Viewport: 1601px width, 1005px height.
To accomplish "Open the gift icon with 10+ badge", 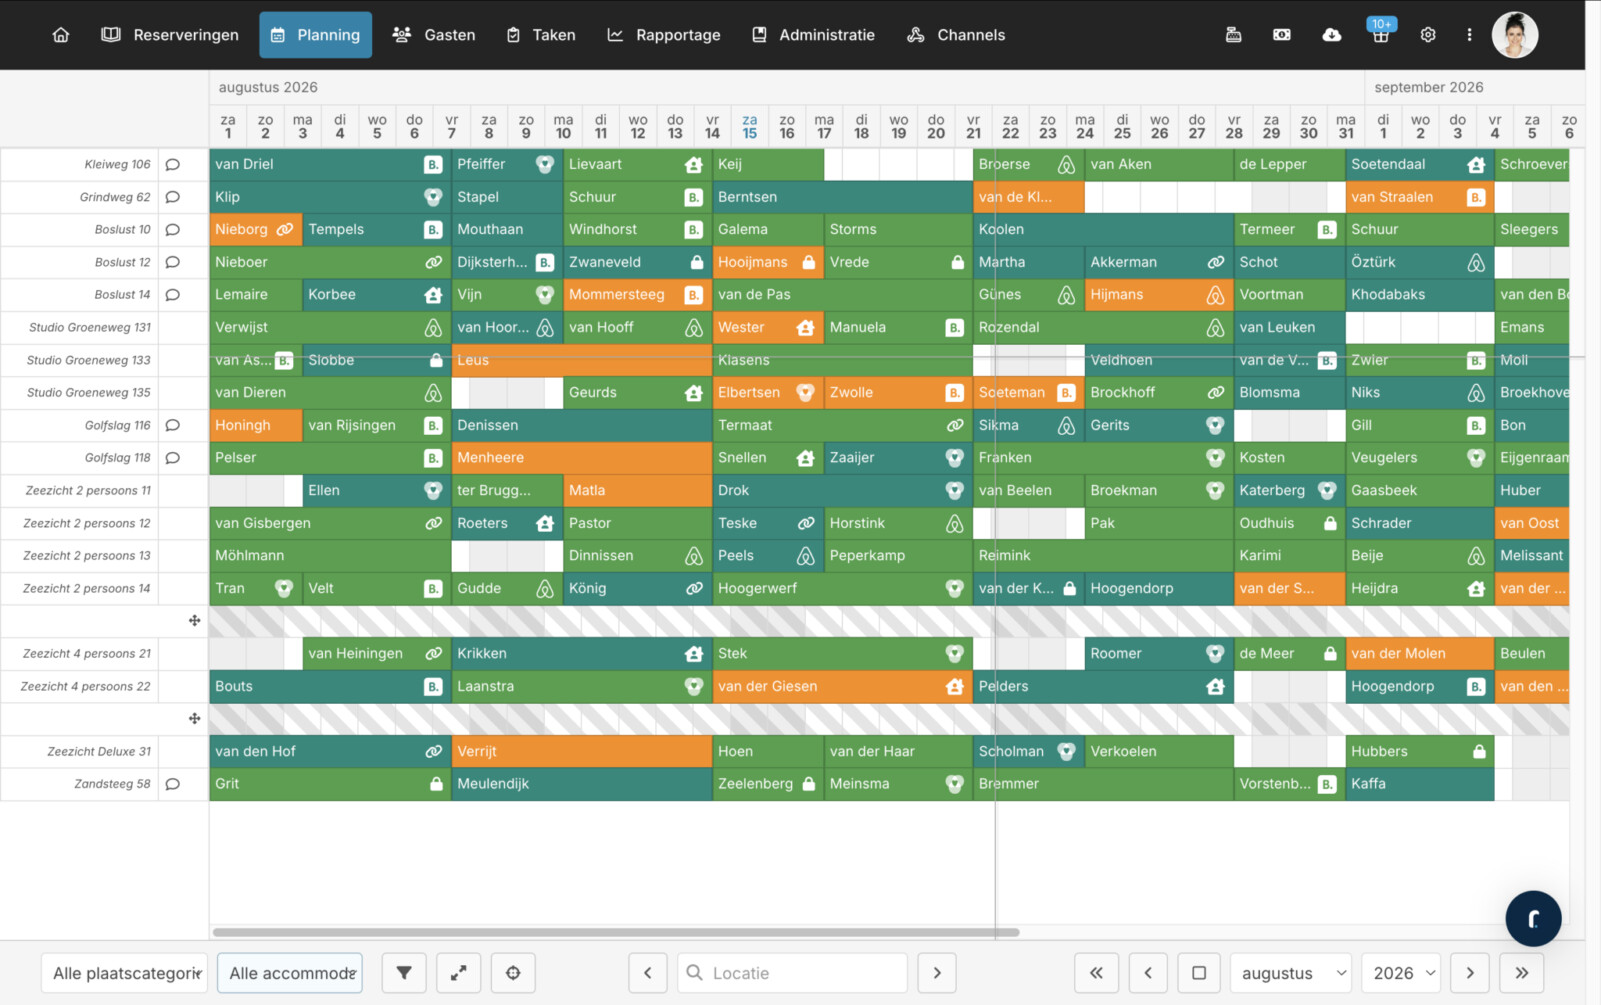I will tap(1380, 35).
